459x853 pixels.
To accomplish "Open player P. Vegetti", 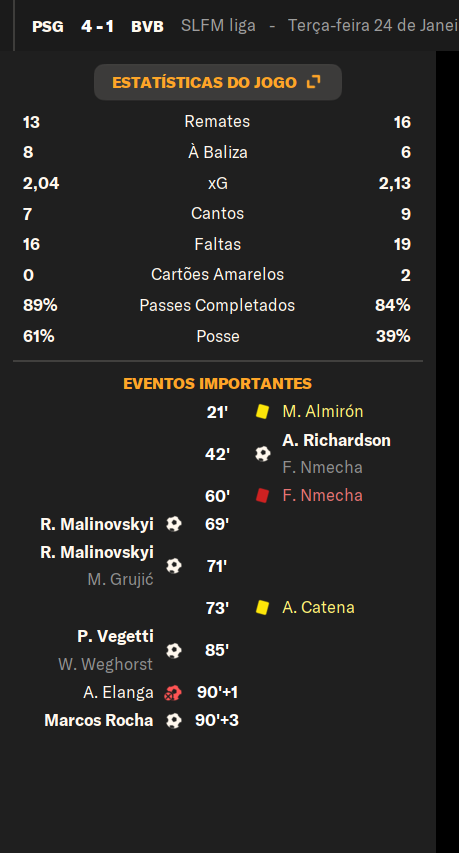I will click(115, 636).
